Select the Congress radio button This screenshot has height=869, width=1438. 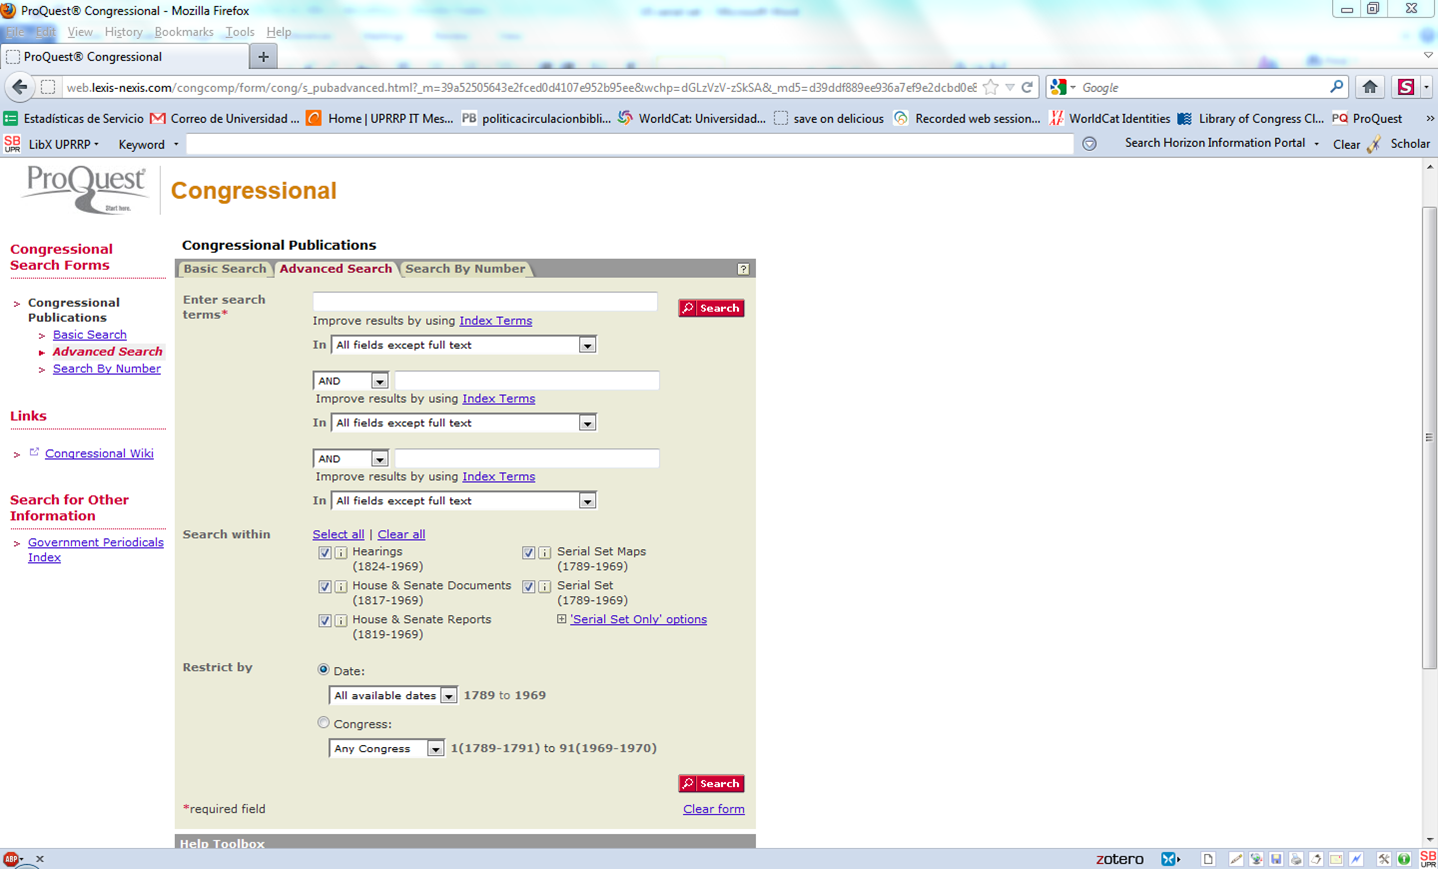pos(323,723)
